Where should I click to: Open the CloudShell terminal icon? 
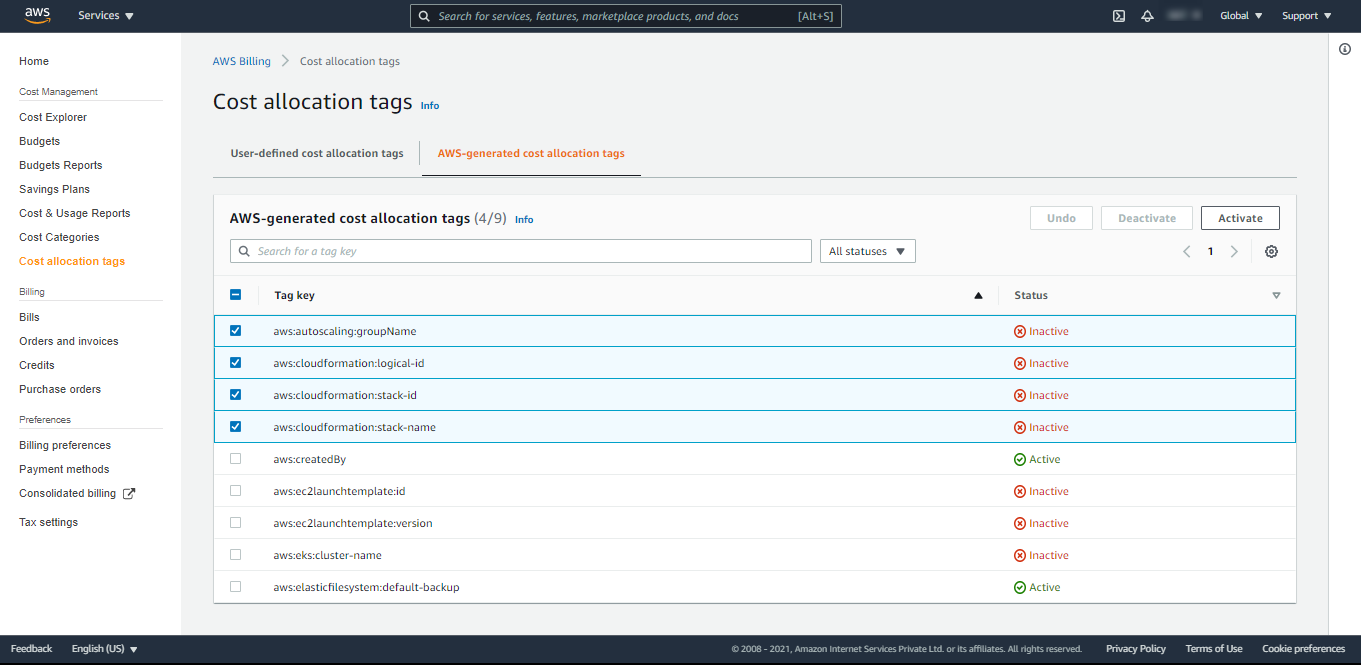pos(1119,16)
